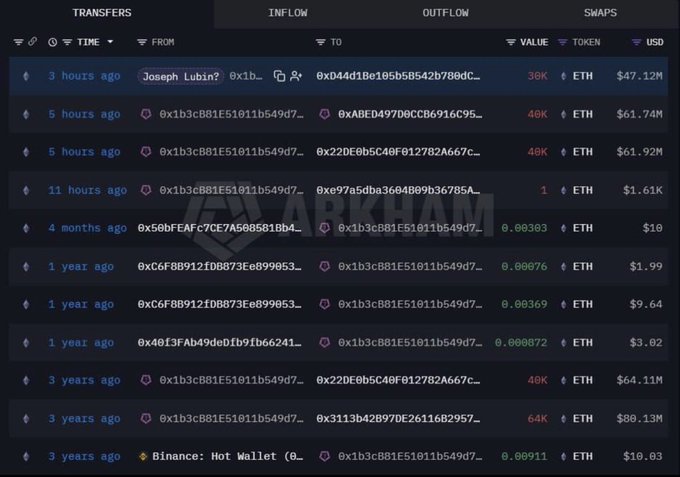
Task: Click the Joseph Lubin? entity label
Action: coord(181,76)
